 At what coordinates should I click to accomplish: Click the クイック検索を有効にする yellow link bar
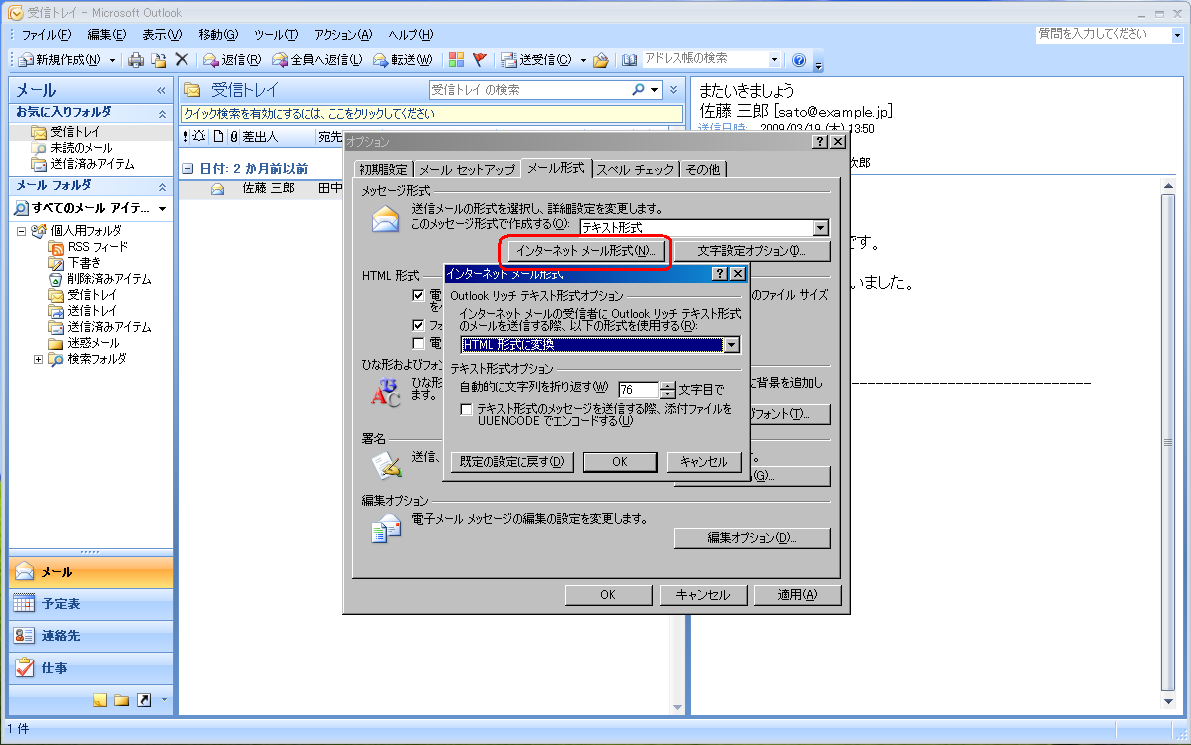[431, 113]
